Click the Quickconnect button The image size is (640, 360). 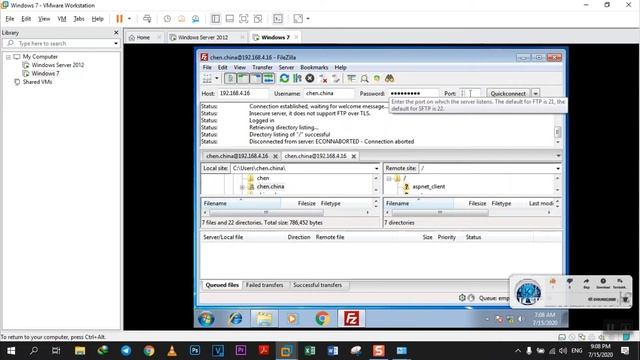click(508, 93)
